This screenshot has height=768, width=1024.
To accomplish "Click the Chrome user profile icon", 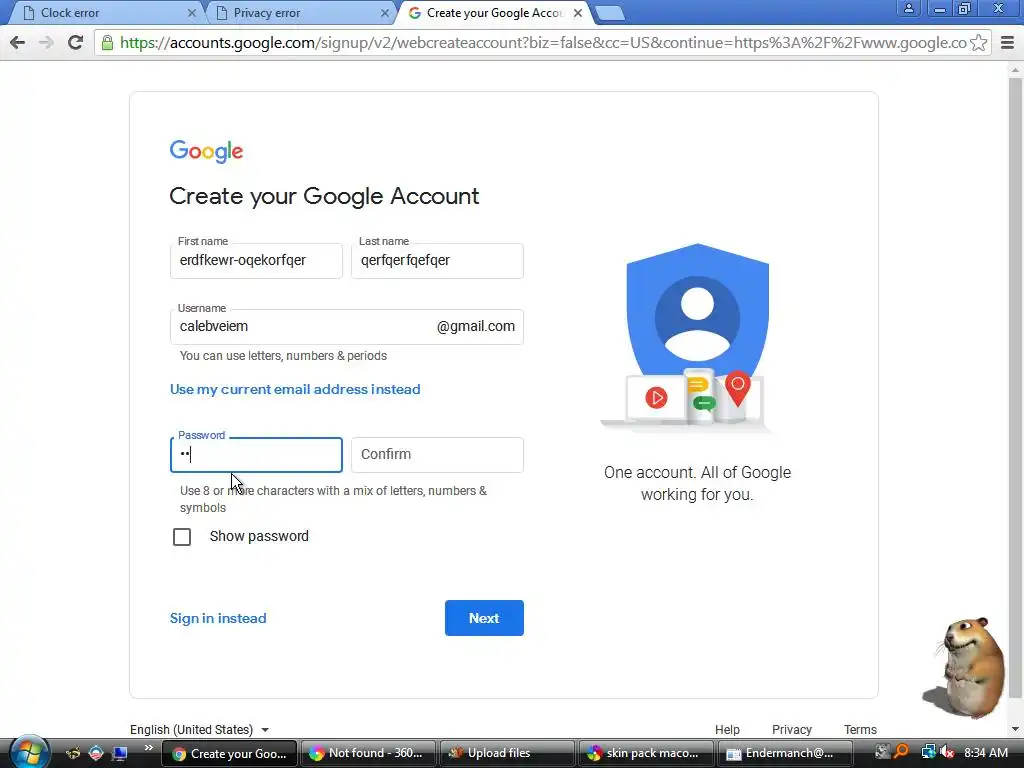I will tap(908, 8).
